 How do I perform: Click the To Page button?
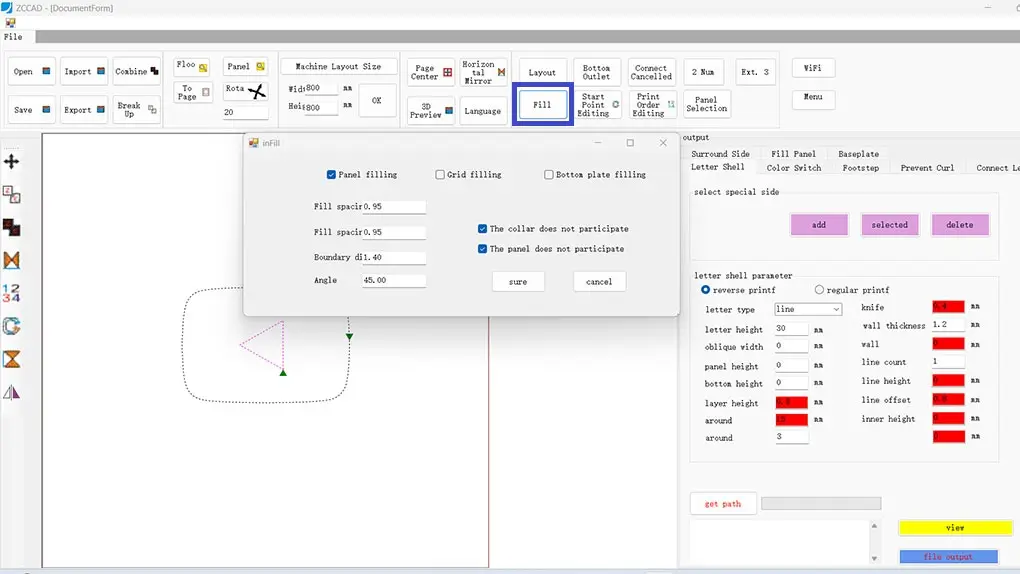coord(192,92)
